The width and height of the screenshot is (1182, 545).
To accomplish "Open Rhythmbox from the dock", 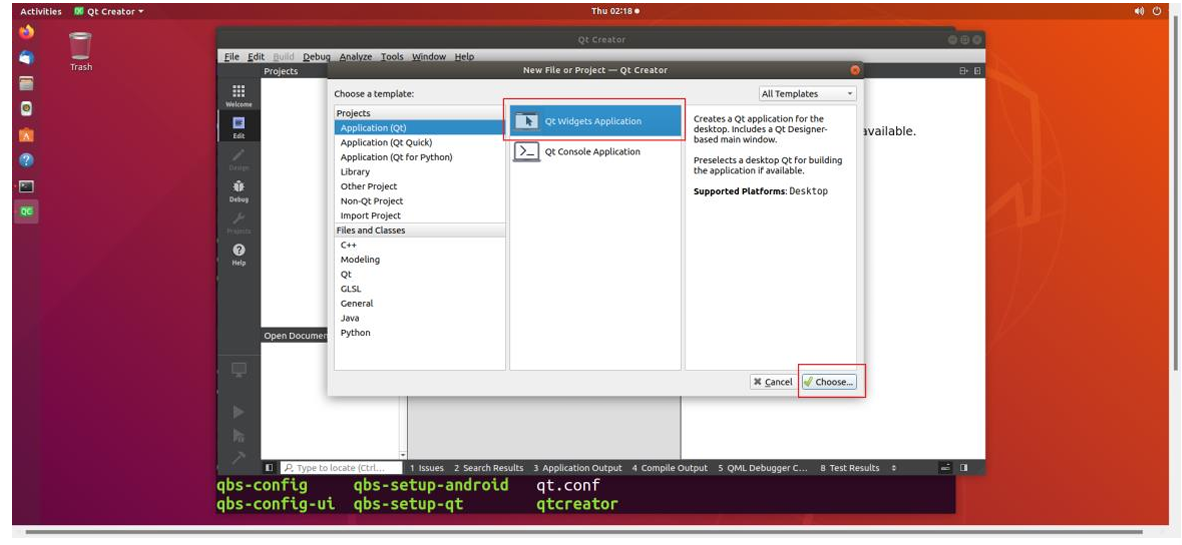I will pyautogui.click(x=26, y=109).
